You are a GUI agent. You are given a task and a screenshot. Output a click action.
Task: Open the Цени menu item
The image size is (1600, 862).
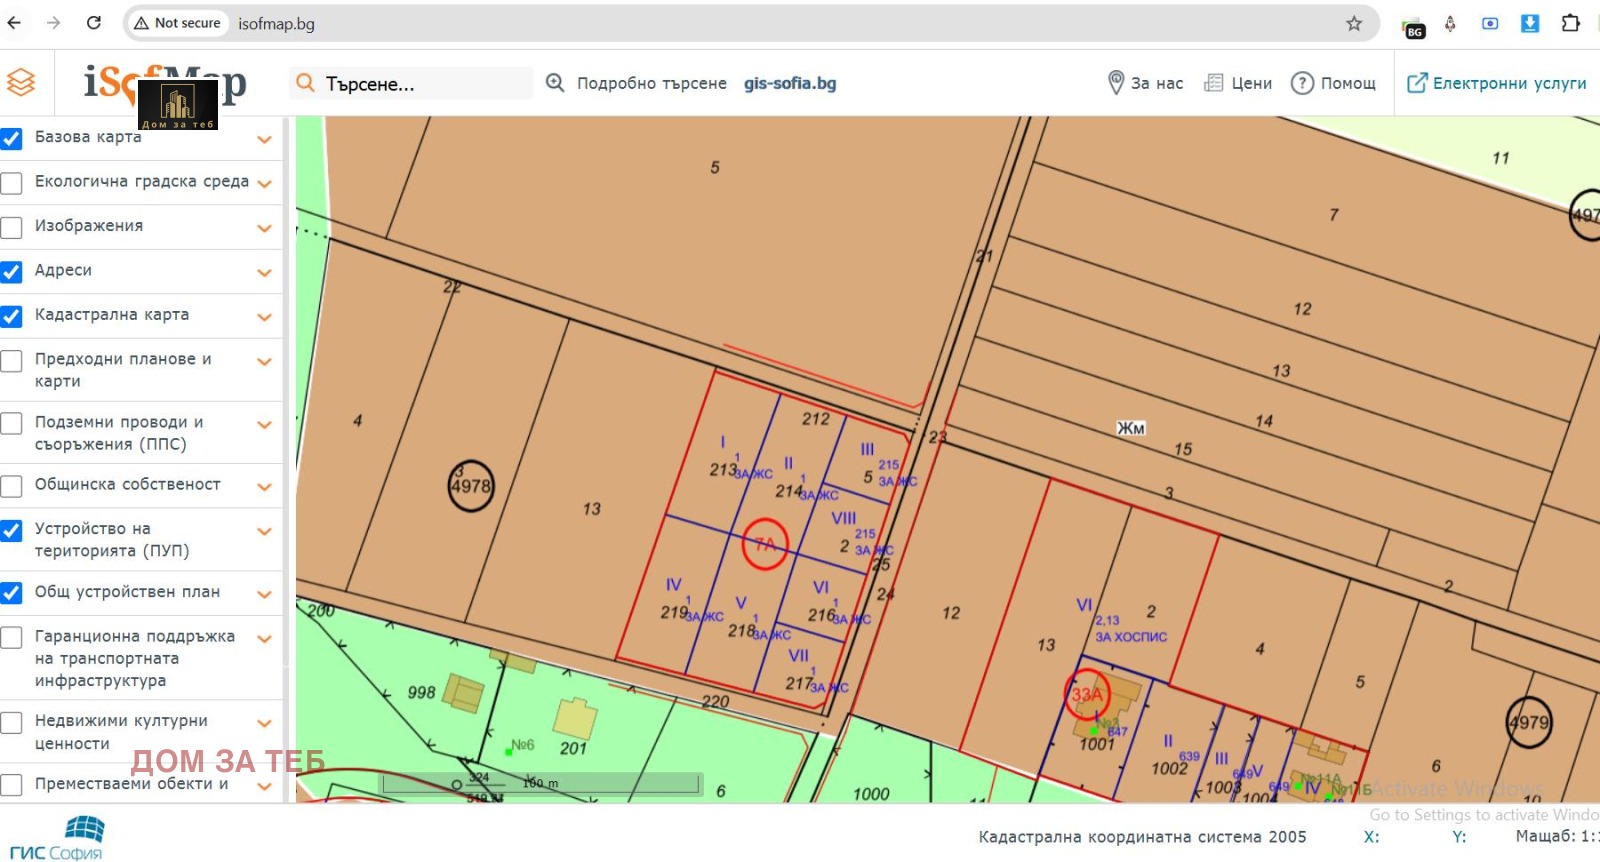tap(1251, 83)
